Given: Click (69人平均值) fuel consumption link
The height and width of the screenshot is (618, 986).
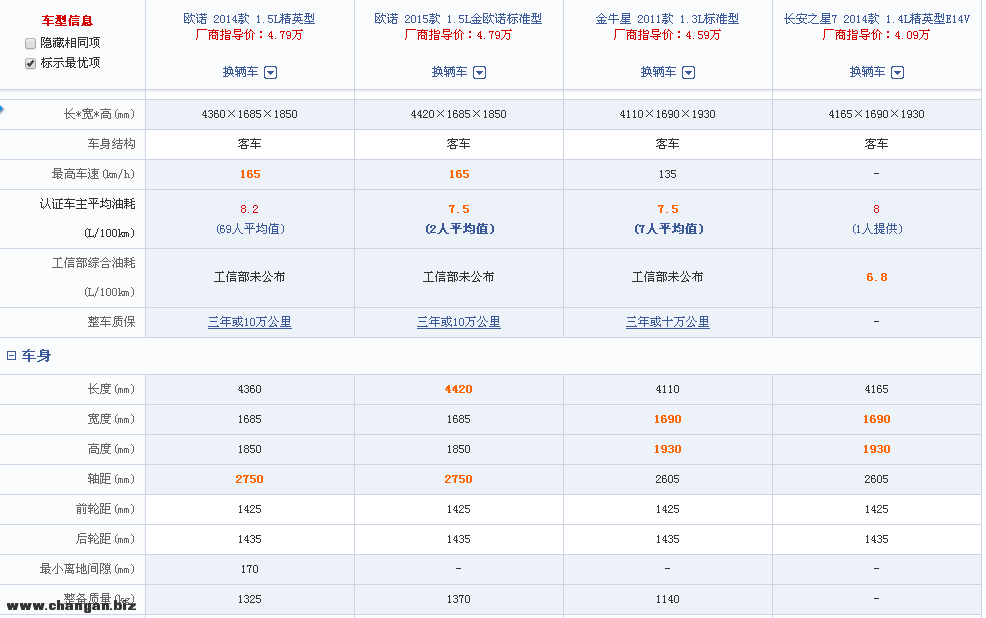Looking at the screenshot, I should [250, 229].
